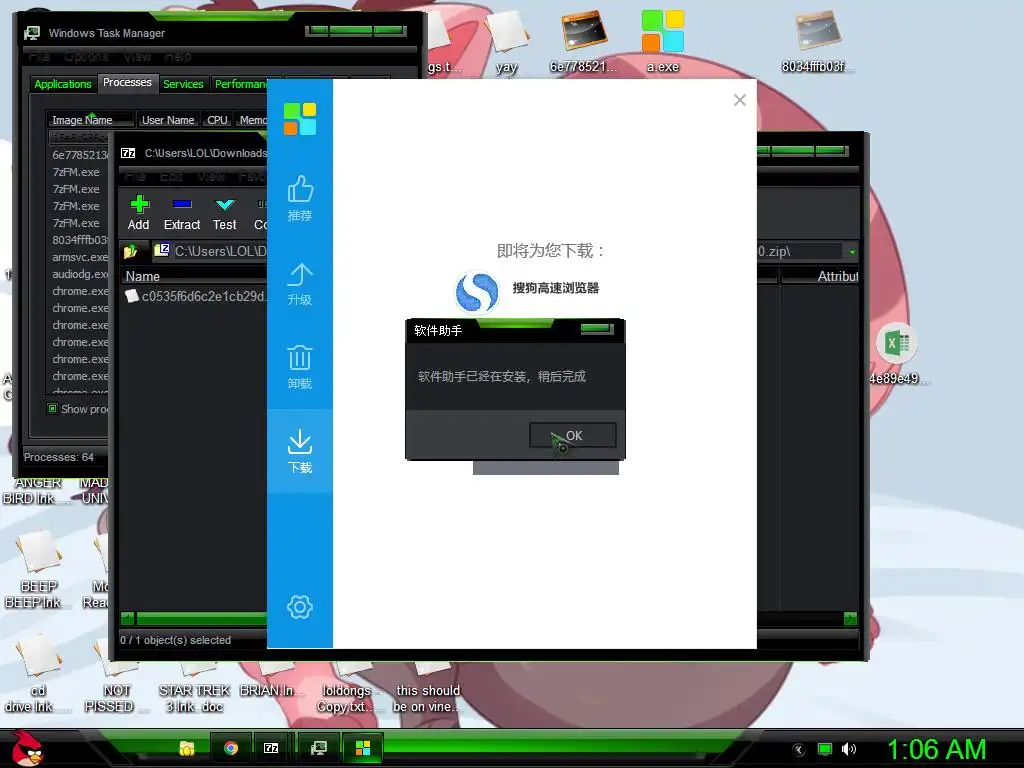Image resolution: width=1024 pixels, height=768 pixels.
Task: Open Options menu in Task Manager
Action: pos(86,57)
